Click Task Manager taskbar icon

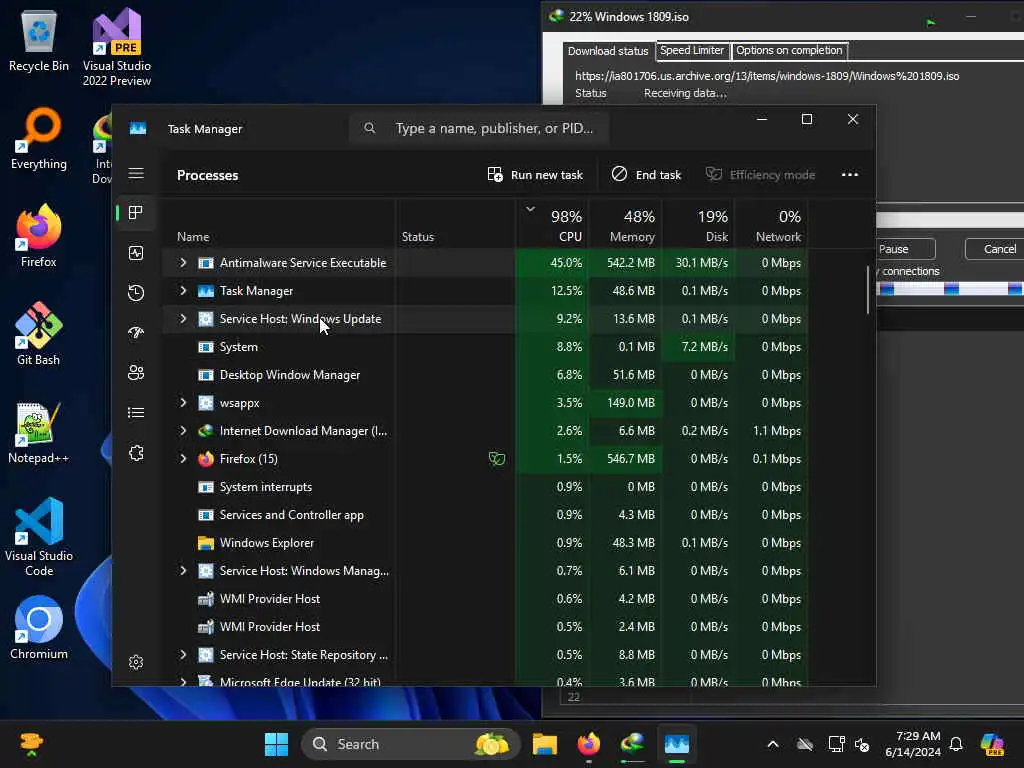(x=677, y=744)
